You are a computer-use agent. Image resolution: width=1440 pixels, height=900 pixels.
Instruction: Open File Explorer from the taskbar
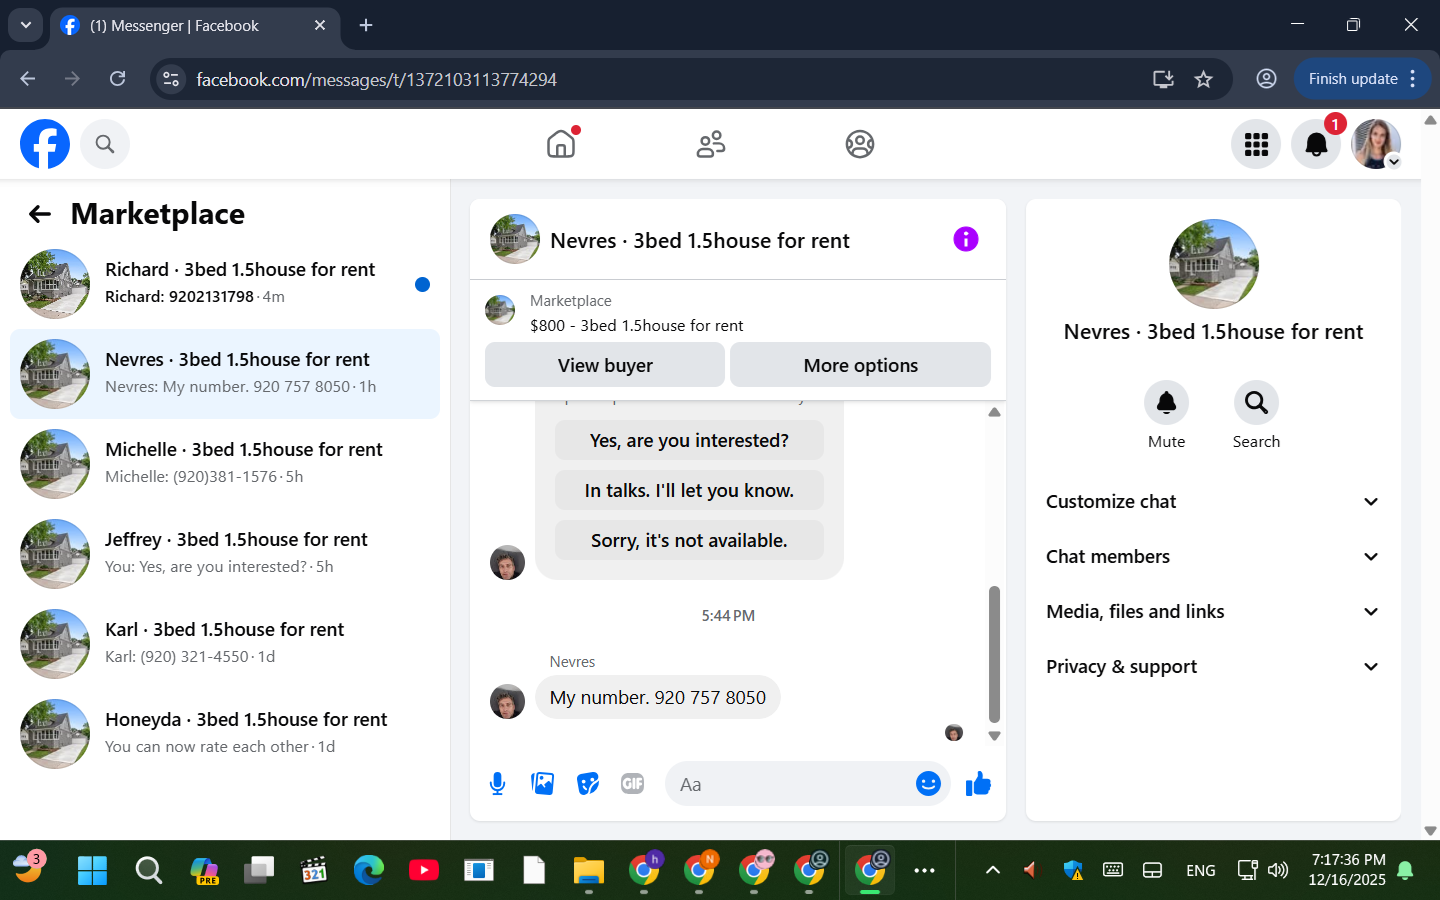tap(589, 870)
